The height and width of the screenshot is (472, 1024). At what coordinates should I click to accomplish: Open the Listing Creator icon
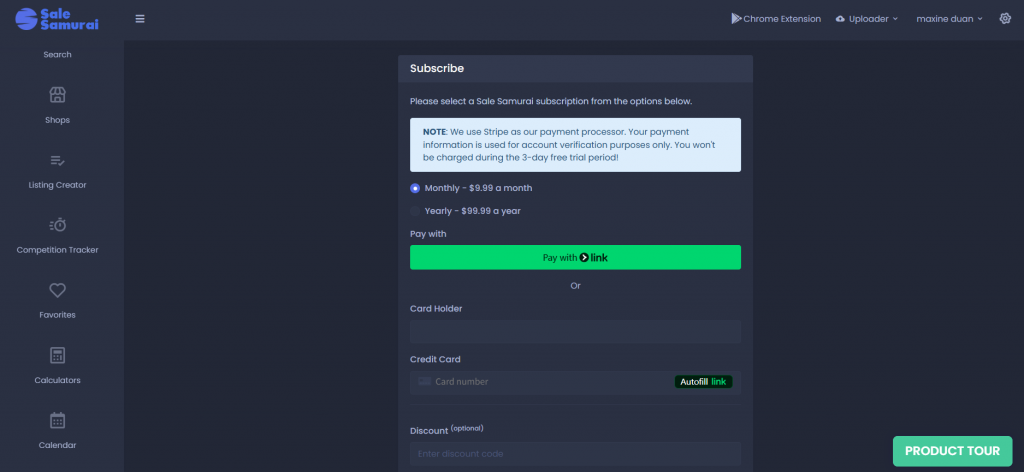pos(57,160)
